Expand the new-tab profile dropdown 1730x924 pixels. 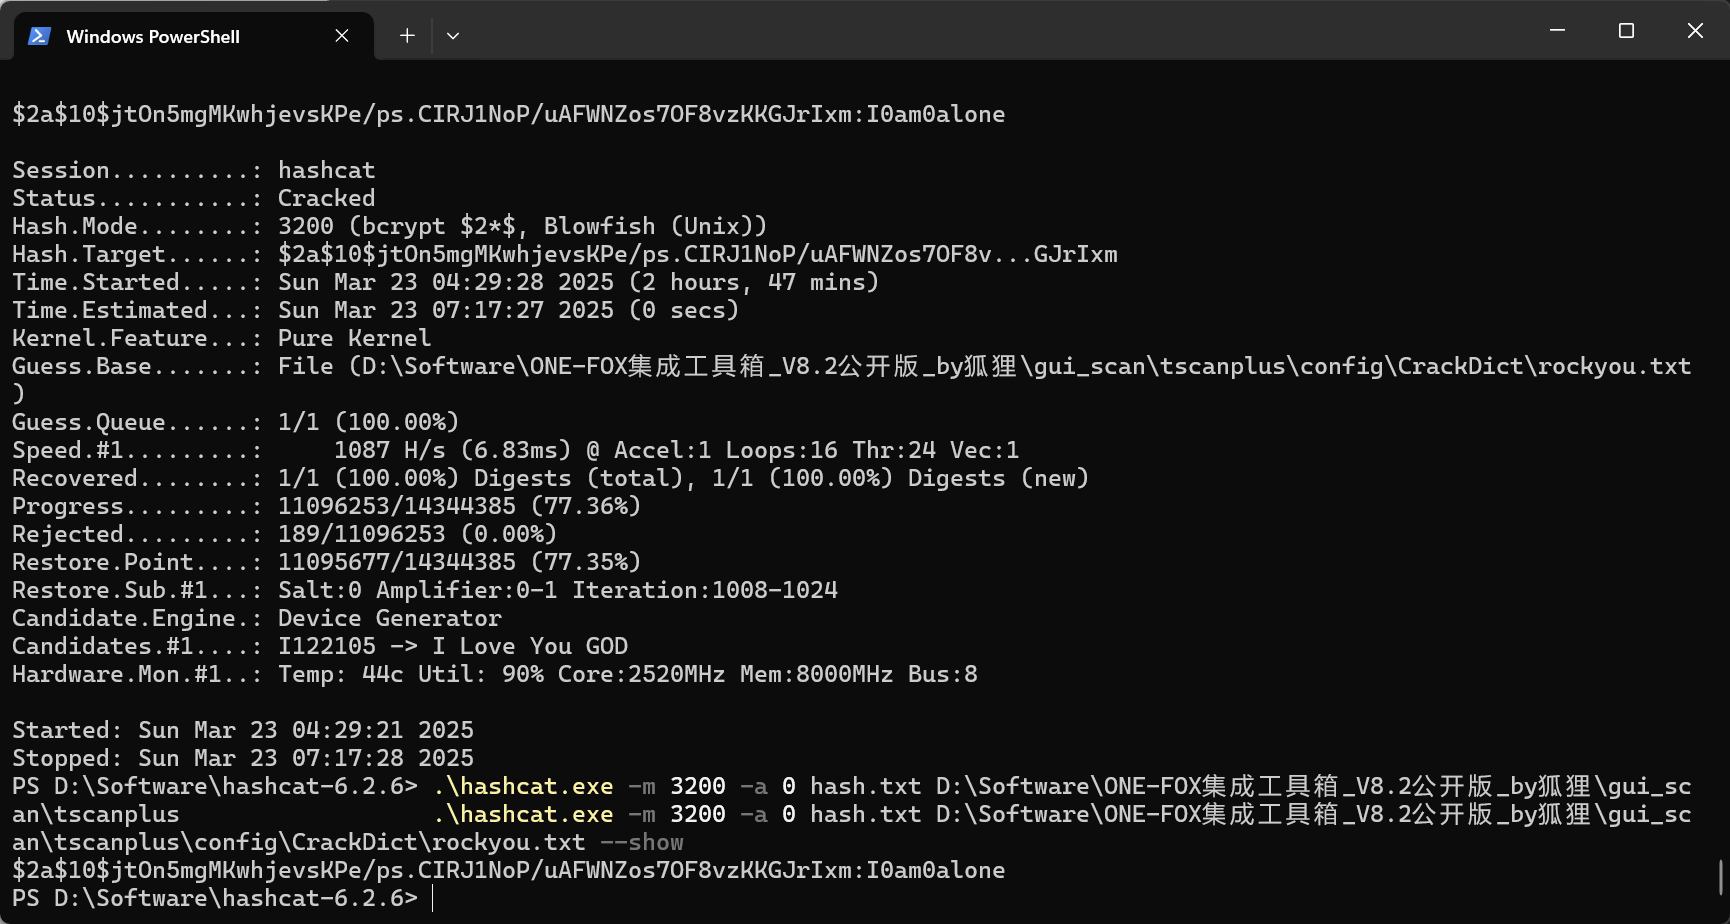coord(453,36)
